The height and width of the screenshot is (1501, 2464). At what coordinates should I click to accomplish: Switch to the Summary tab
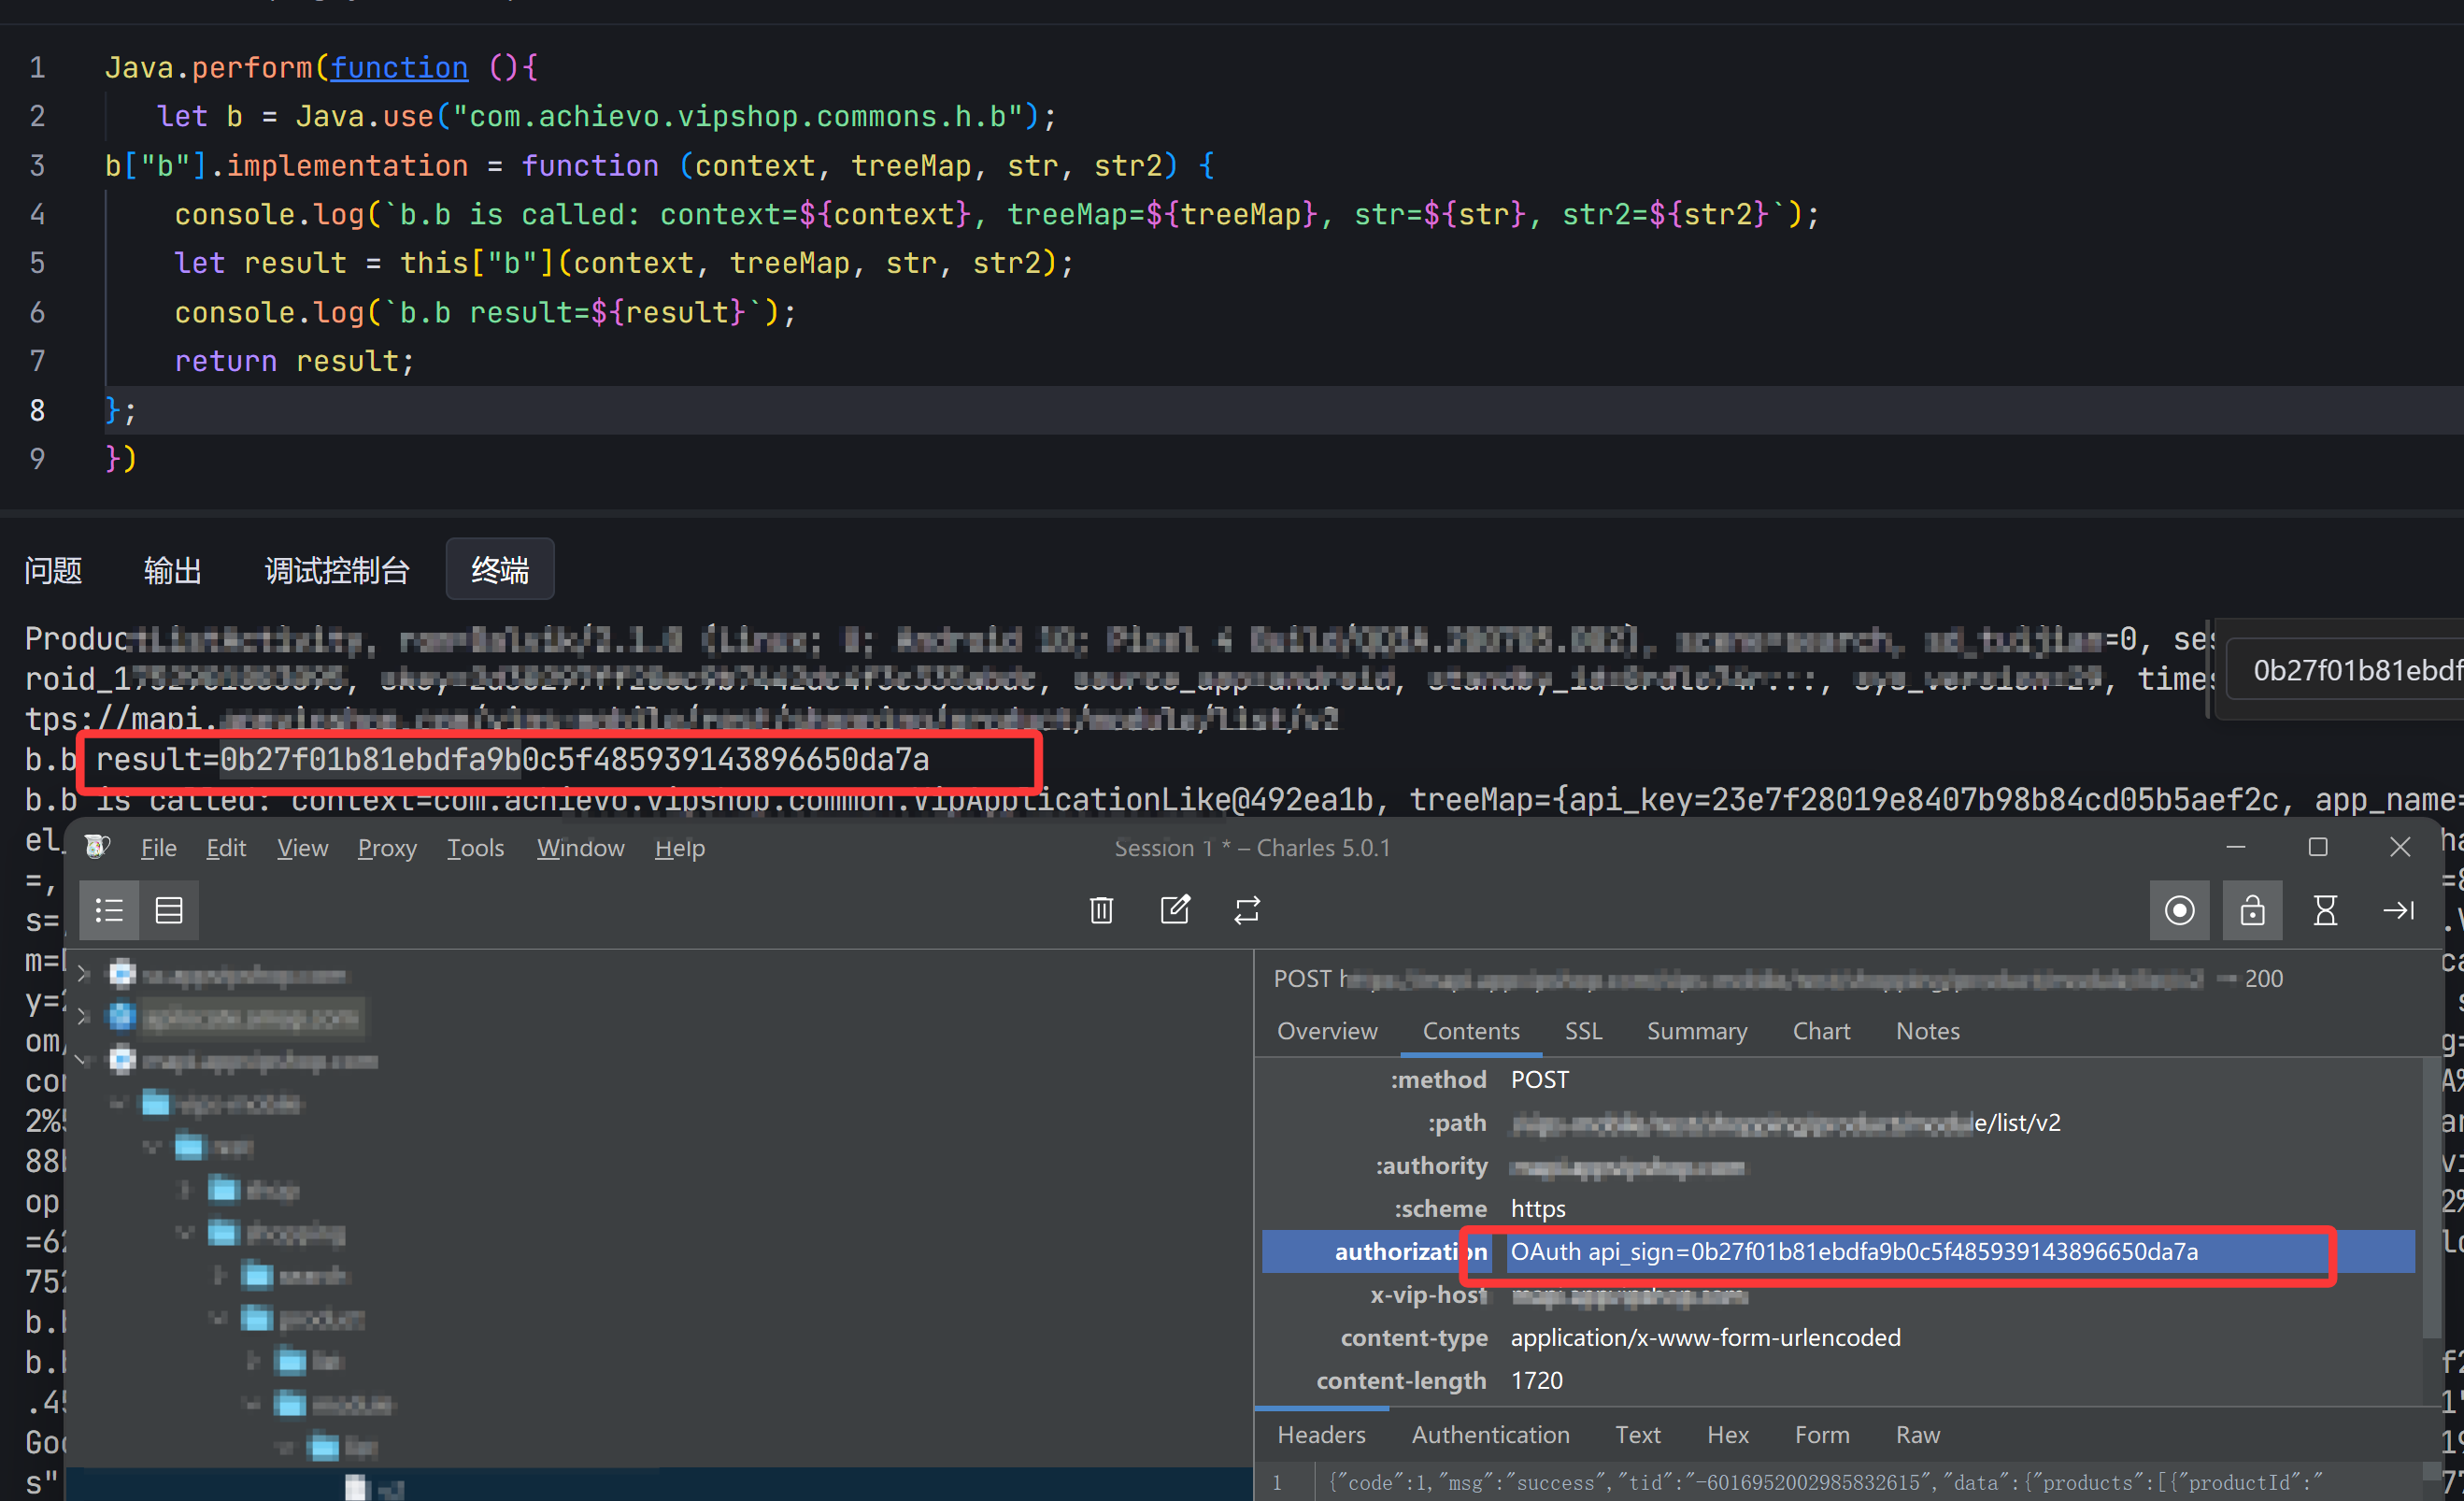(1696, 1030)
